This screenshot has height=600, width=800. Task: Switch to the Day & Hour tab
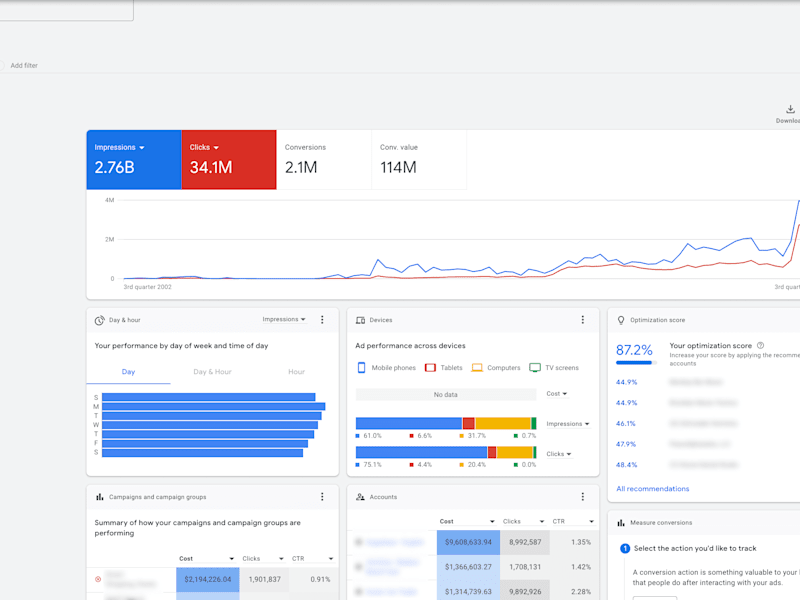212,372
